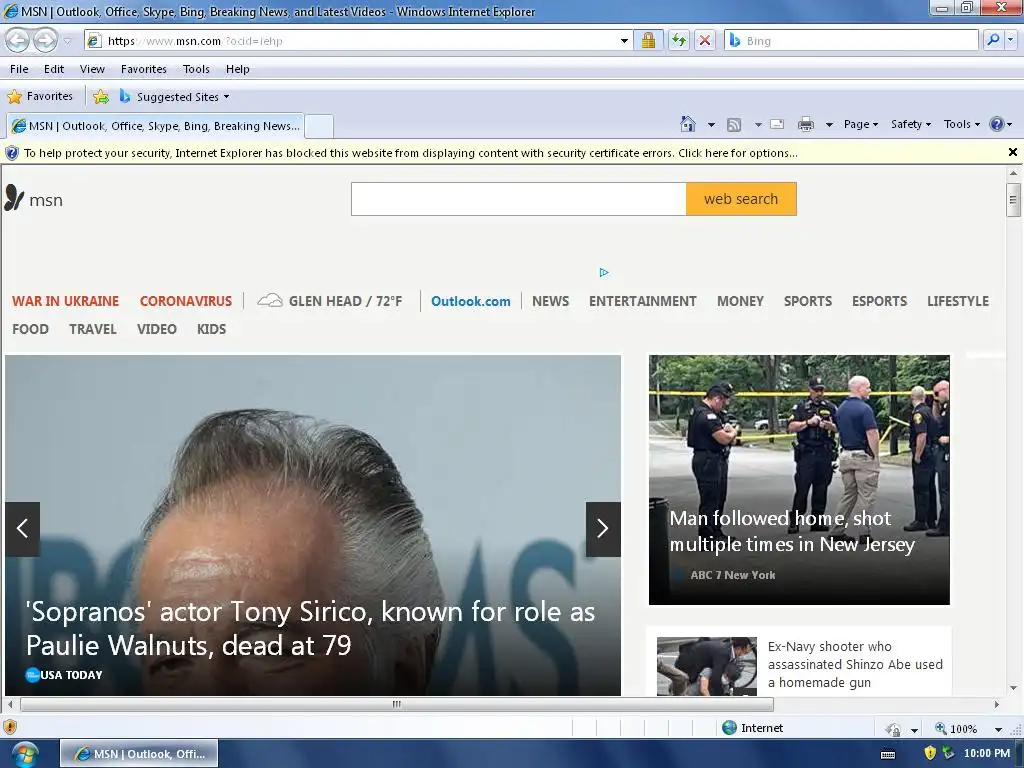The width and height of the screenshot is (1024, 768).
Task: Click the Print icon
Action: click(x=806, y=124)
